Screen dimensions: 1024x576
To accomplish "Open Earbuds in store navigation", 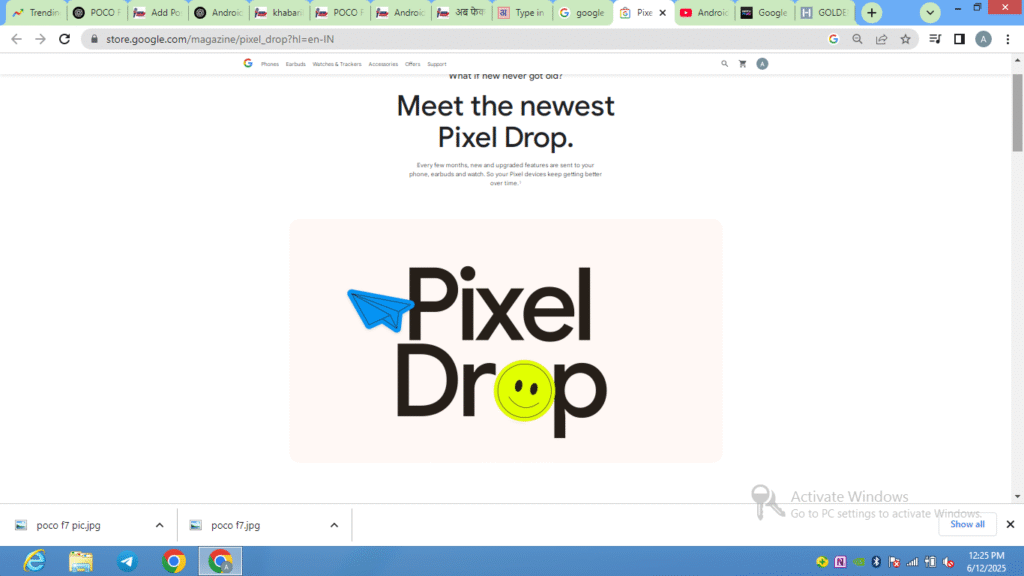I will pyautogui.click(x=296, y=64).
